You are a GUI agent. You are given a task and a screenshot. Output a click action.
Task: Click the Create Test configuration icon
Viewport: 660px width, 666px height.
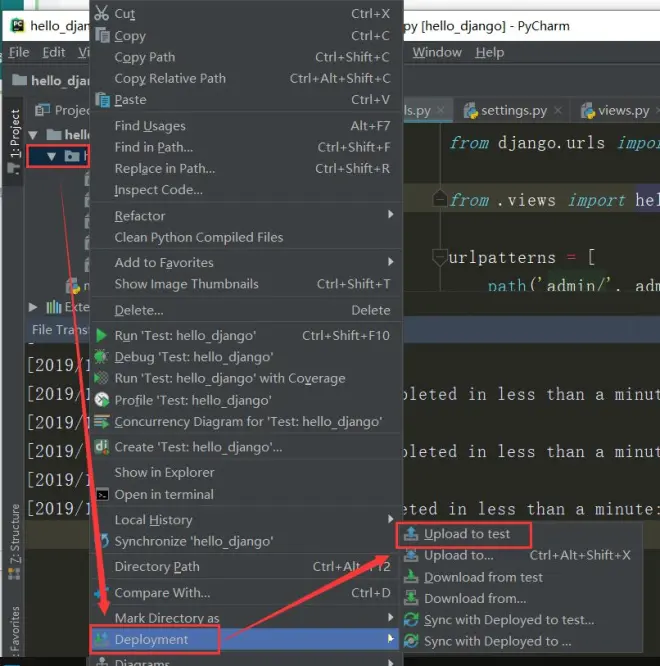tap(102, 447)
